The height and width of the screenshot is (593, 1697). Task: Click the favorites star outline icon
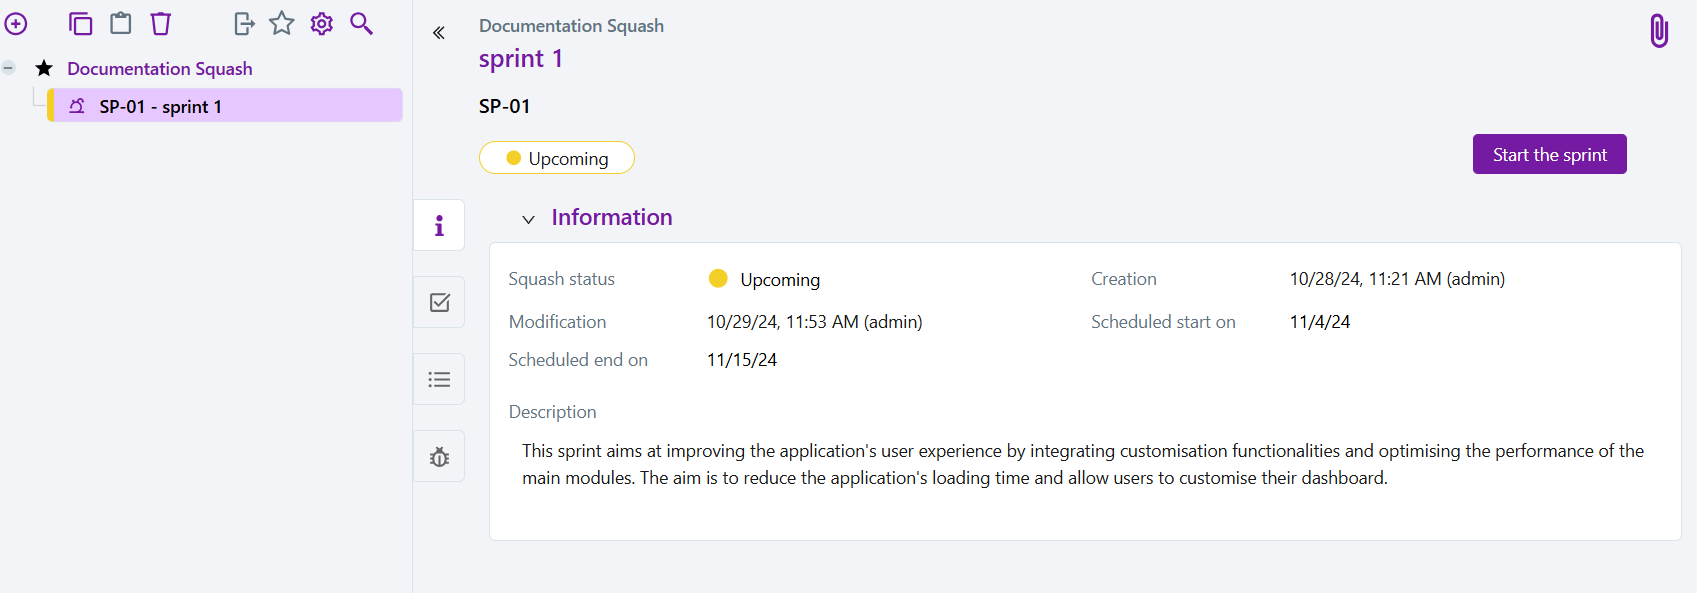(x=282, y=23)
